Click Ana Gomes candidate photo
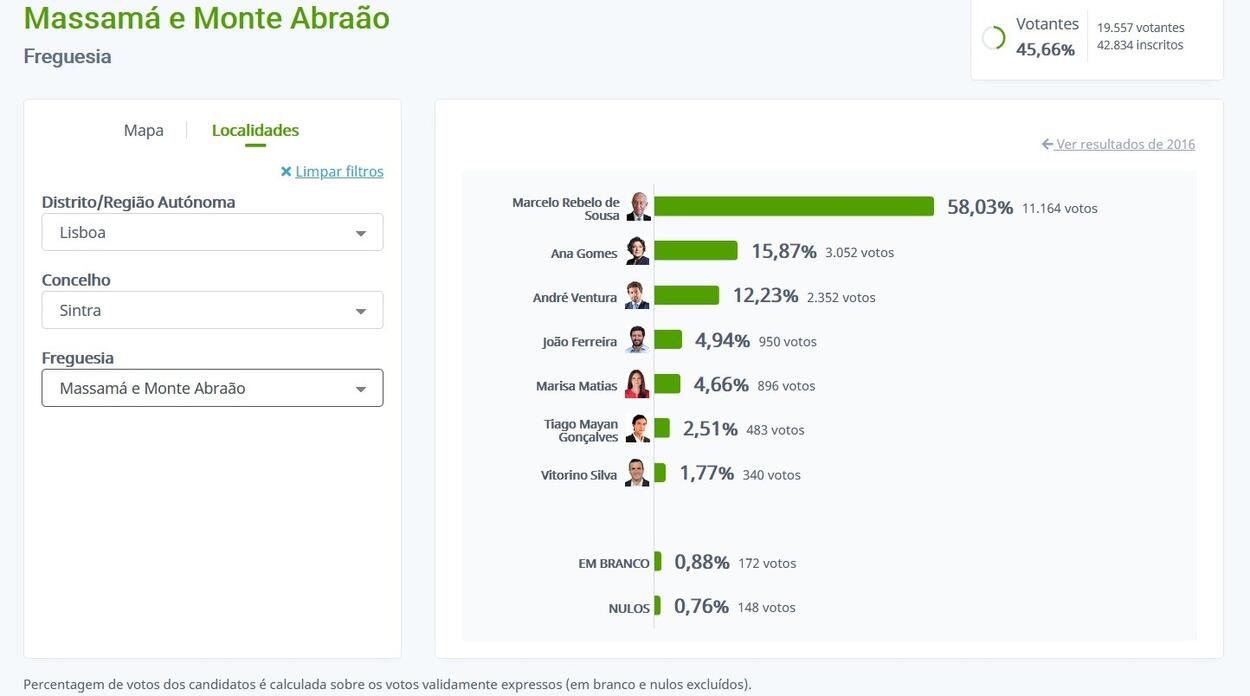 (x=637, y=251)
